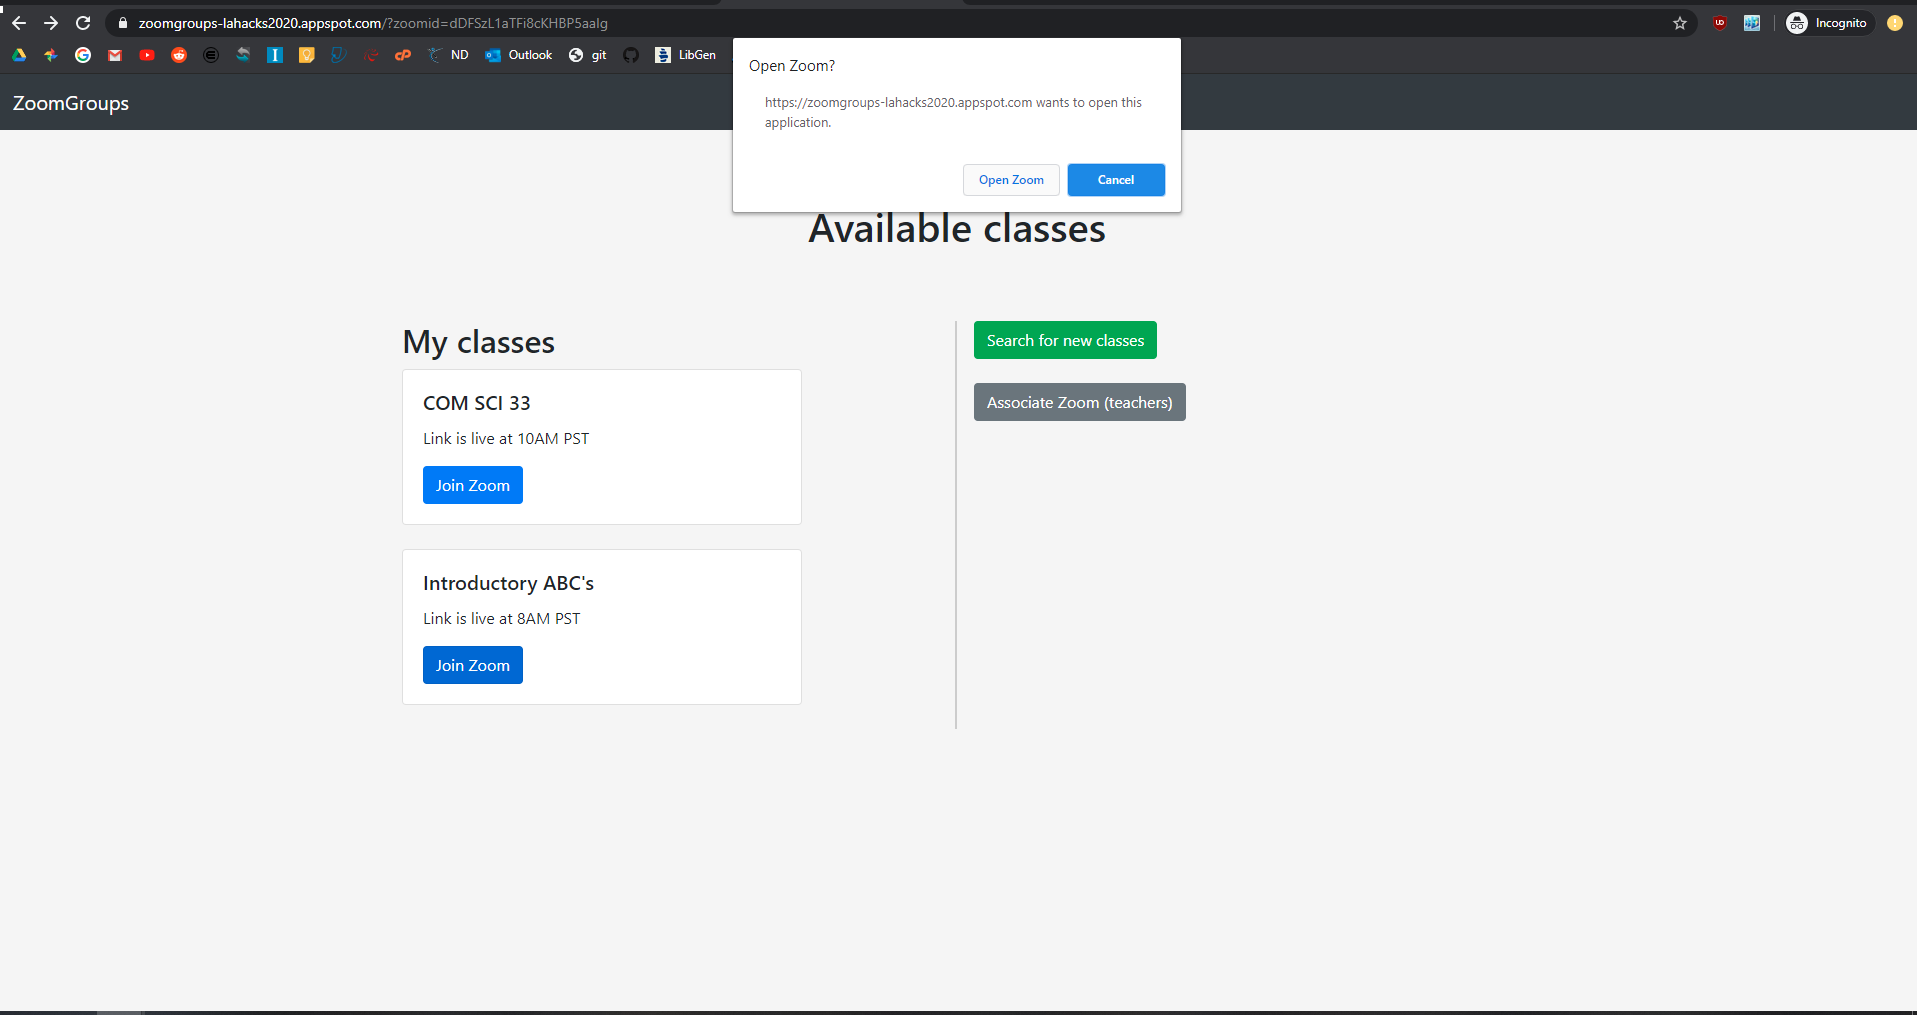Click Search for new classes button
The width and height of the screenshot is (1917, 1015).
click(1065, 340)
